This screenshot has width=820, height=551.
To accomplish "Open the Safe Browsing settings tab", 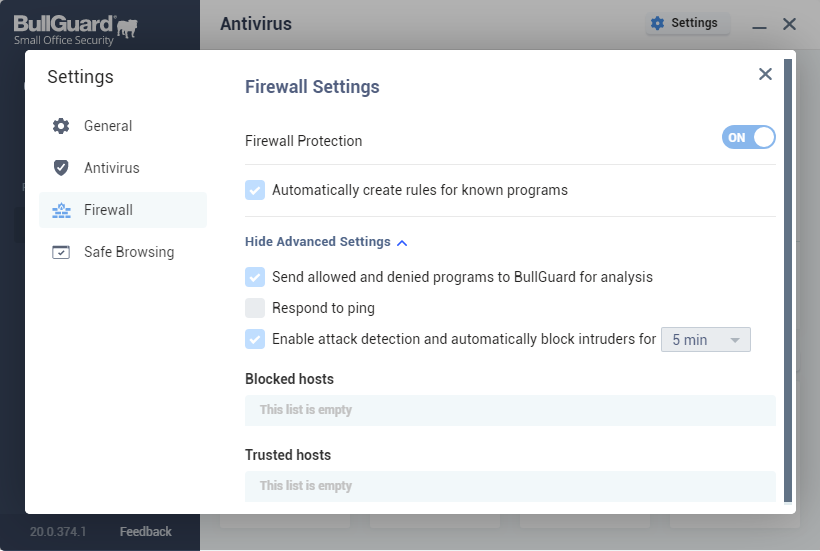I will point(128,252).
